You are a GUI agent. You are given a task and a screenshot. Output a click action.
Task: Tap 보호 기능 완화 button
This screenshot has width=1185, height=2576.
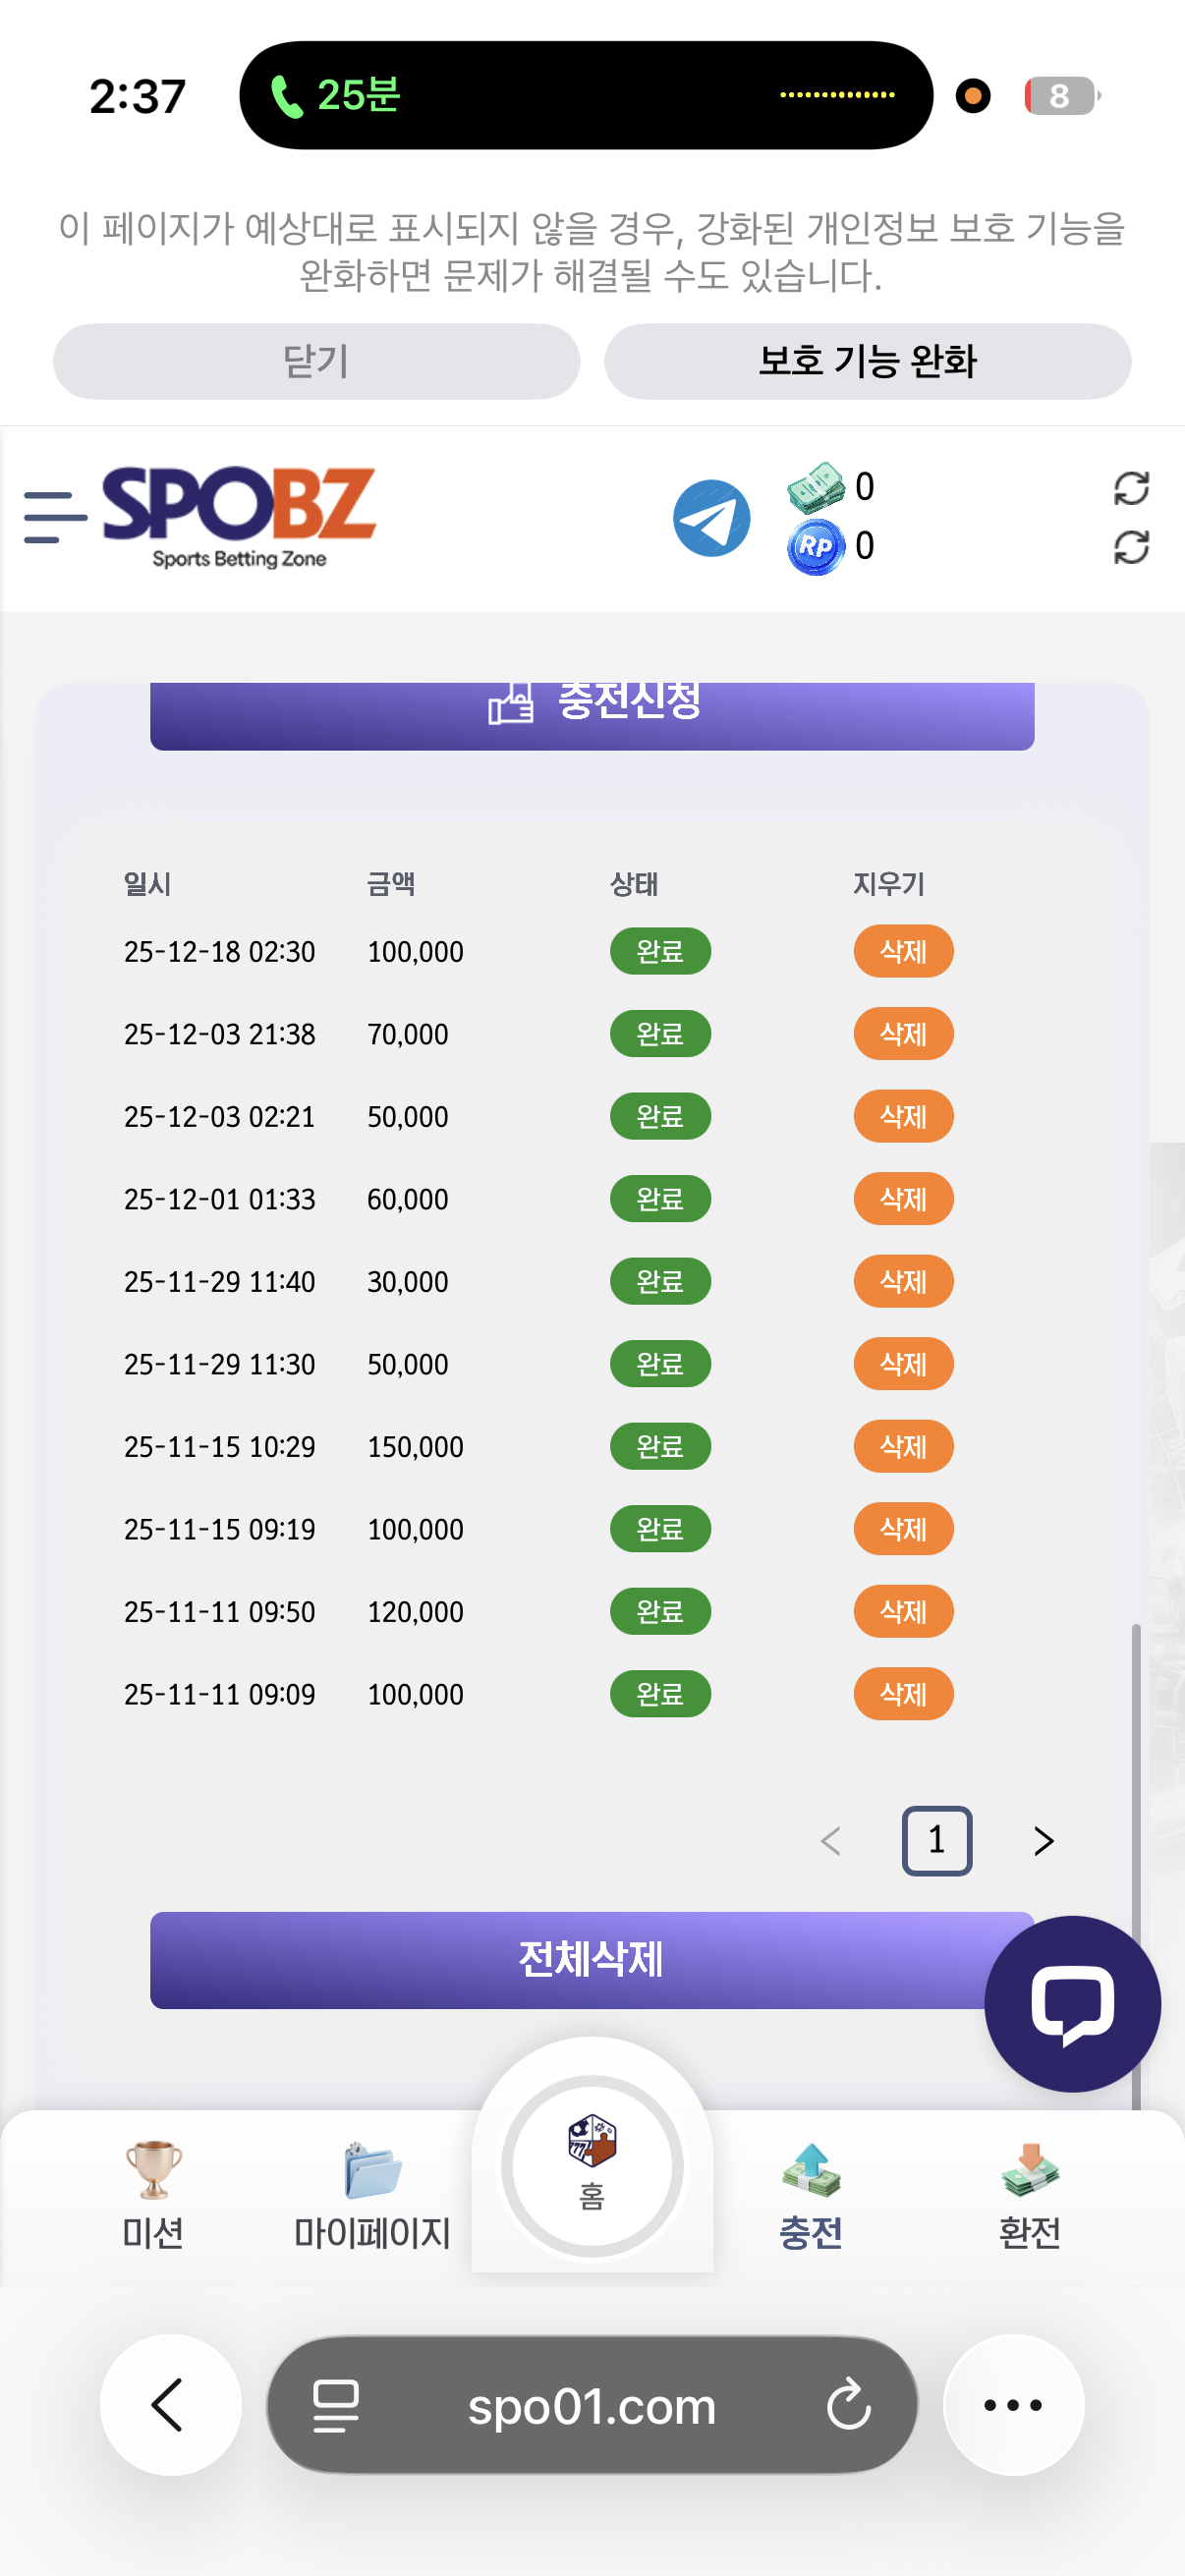click(867, 361)
